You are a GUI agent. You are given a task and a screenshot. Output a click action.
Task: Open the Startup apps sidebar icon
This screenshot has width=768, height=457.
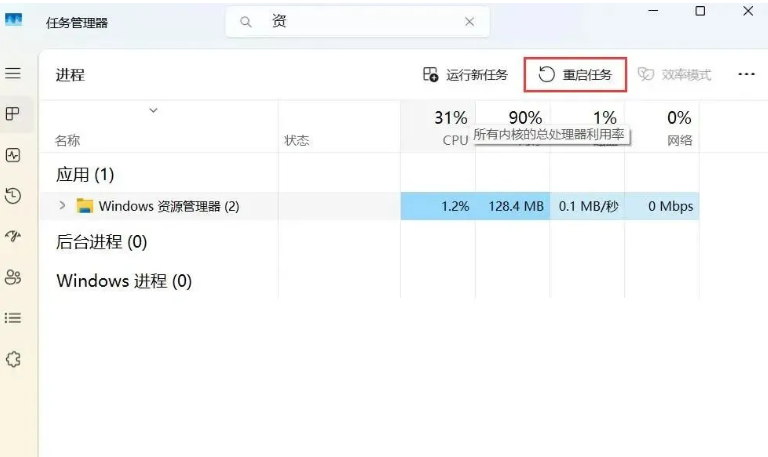click(13, 237)
